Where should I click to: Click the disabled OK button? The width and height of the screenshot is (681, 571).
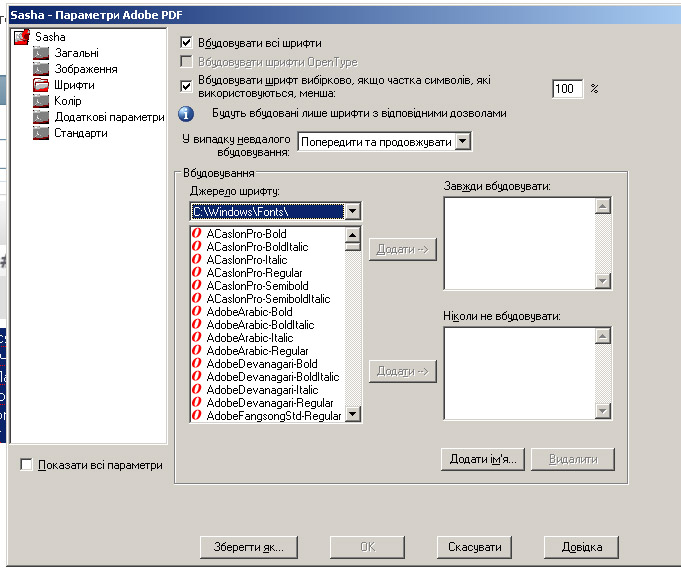[367, 547]
